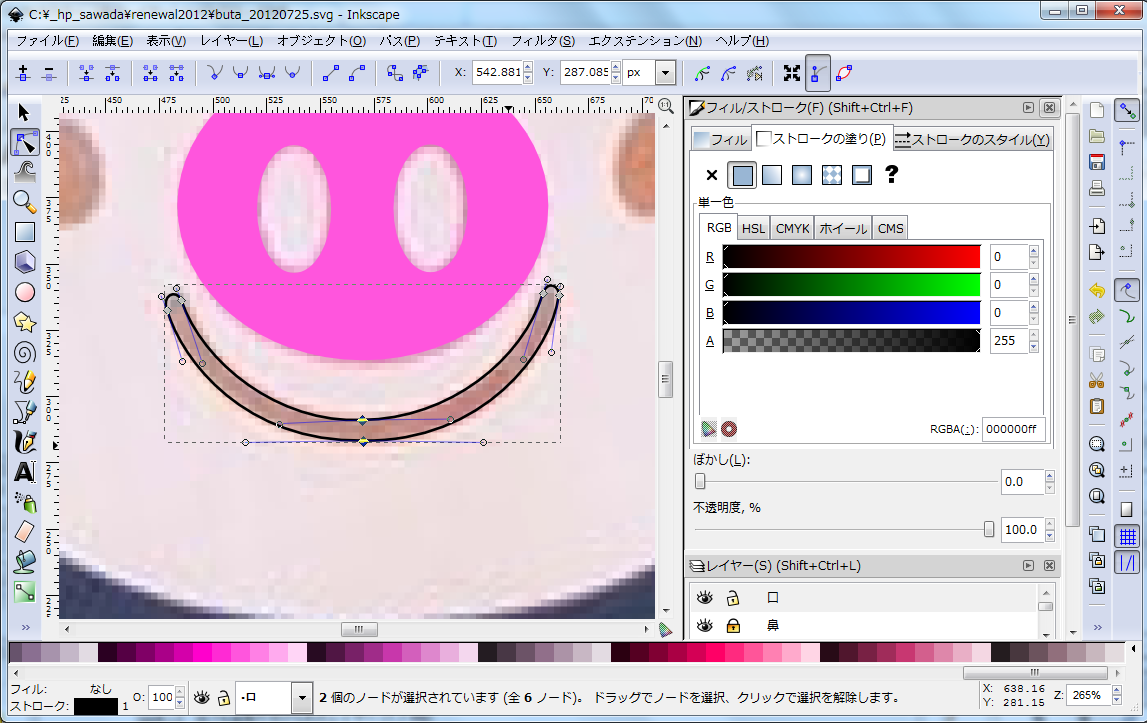Toggle Bezier handle display for nodes
This screenshot has height=723, width=1147.
pos(818,72)
